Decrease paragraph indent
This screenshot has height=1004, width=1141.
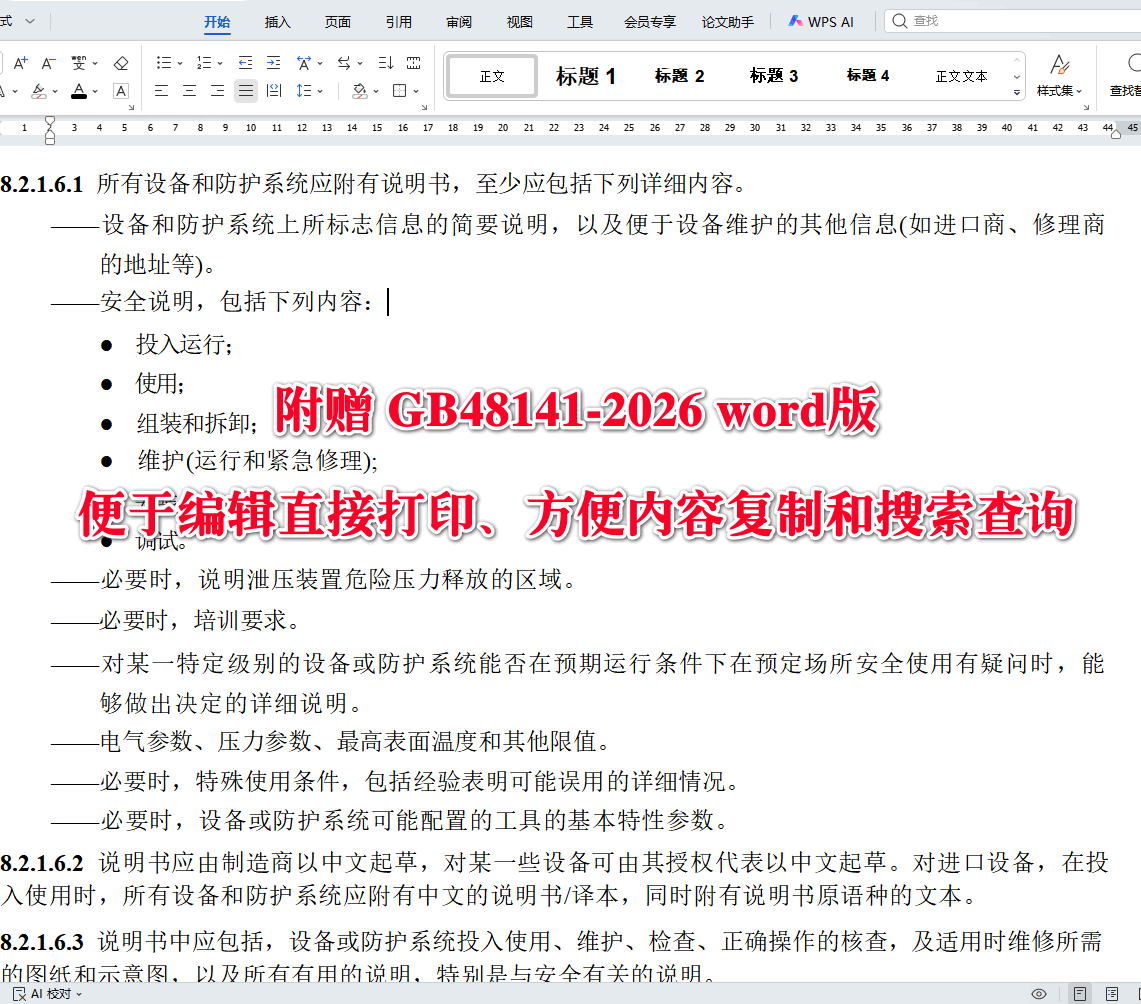tap(245, 63)
